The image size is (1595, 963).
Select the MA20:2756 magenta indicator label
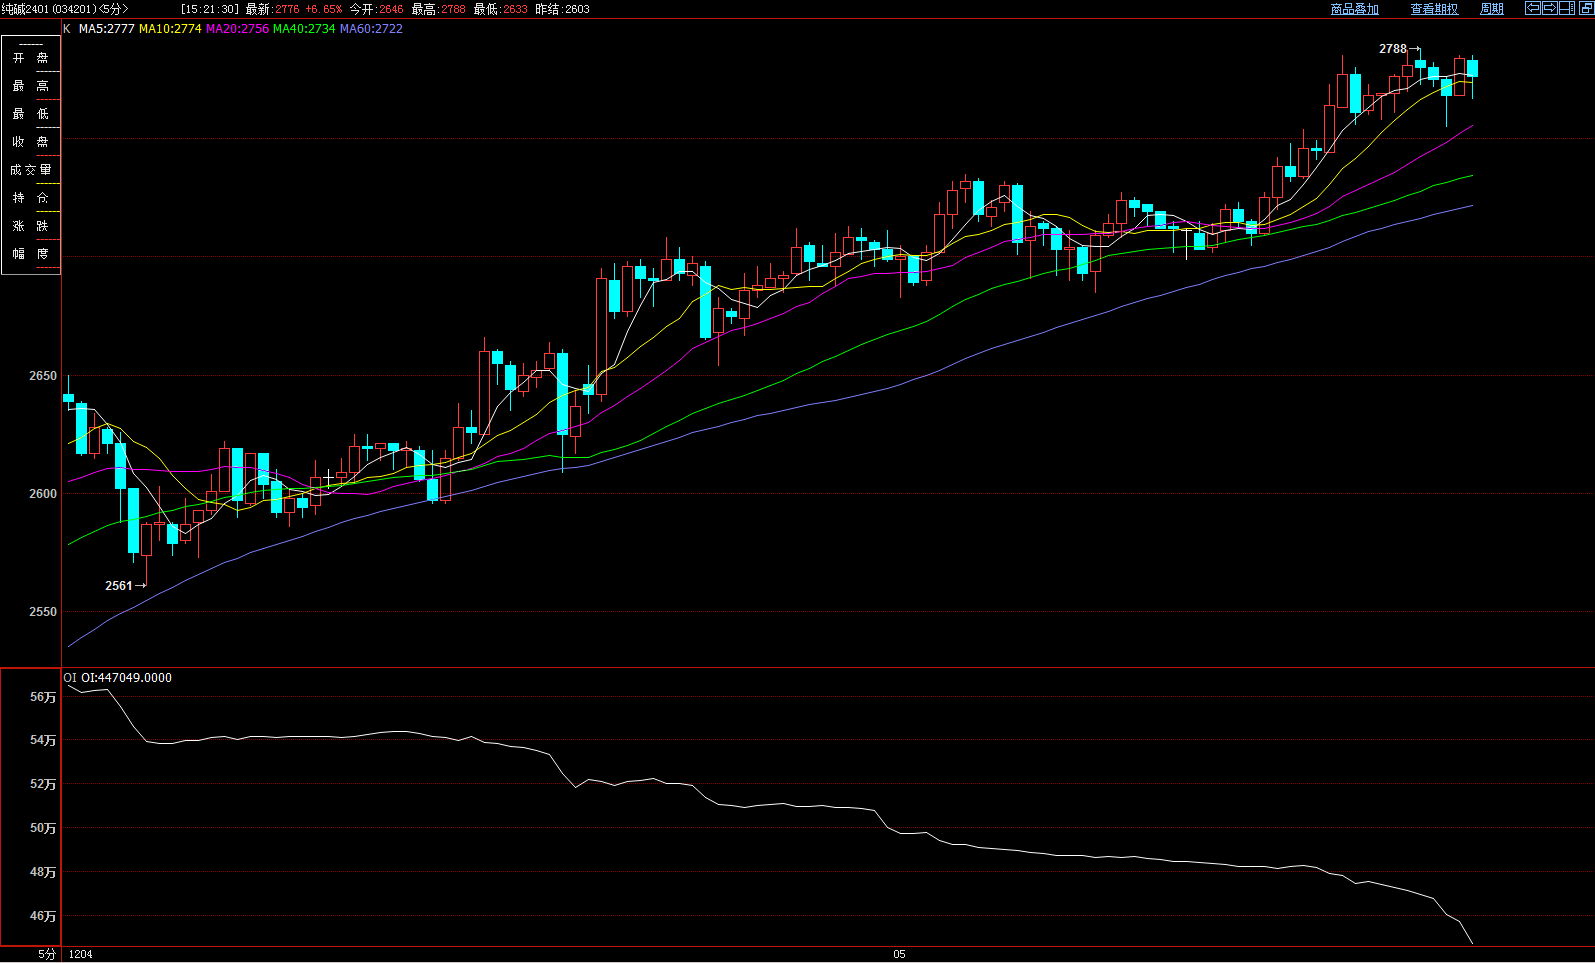237,29
